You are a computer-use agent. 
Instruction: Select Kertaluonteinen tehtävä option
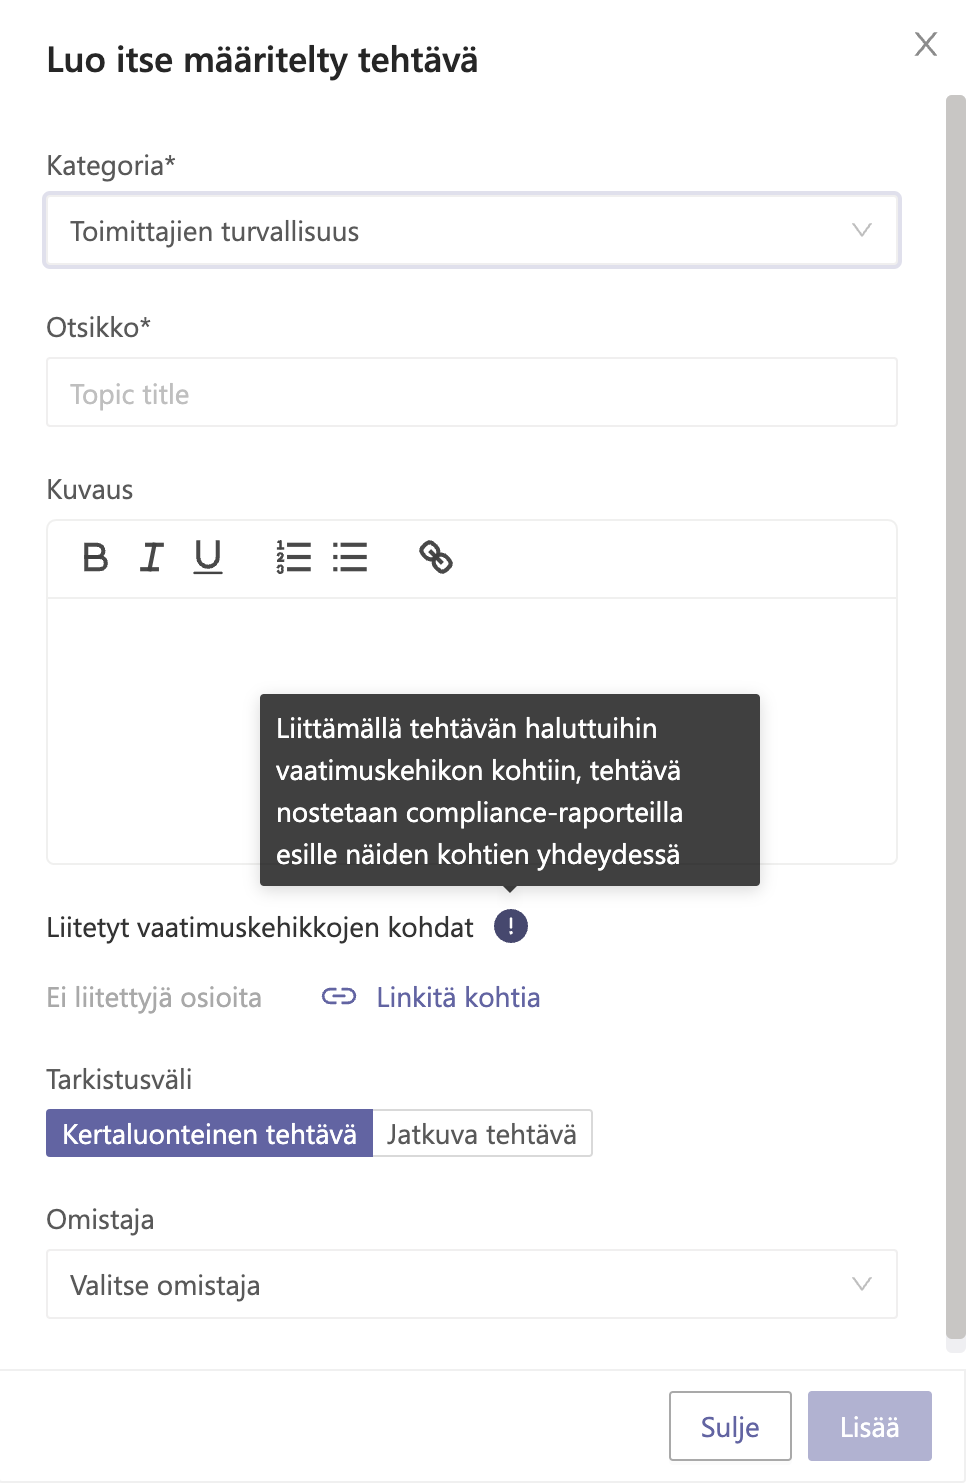click(209, 1133)
